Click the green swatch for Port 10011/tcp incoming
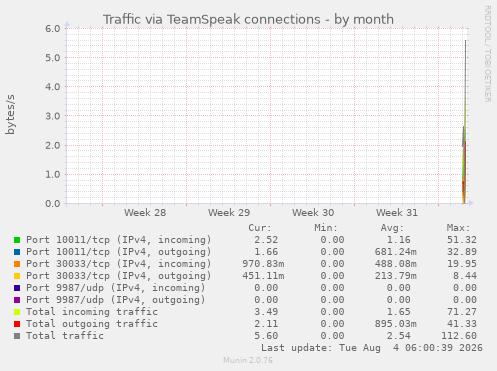This screenshot has height=371, width=497. click(17, 240)
